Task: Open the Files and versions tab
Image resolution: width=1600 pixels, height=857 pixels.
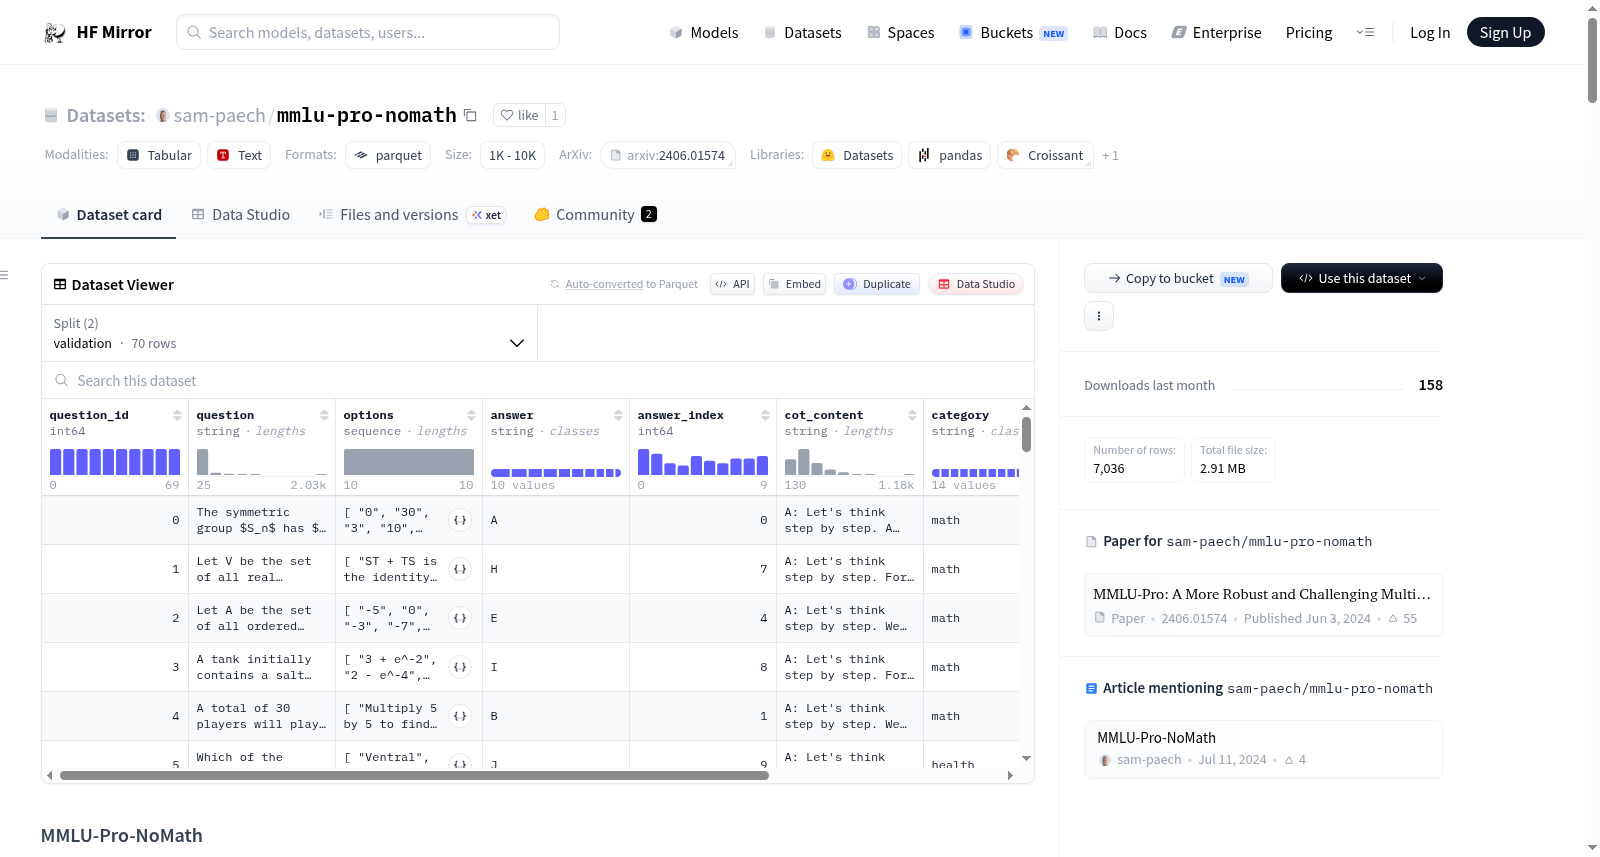Action: point(411,214)
